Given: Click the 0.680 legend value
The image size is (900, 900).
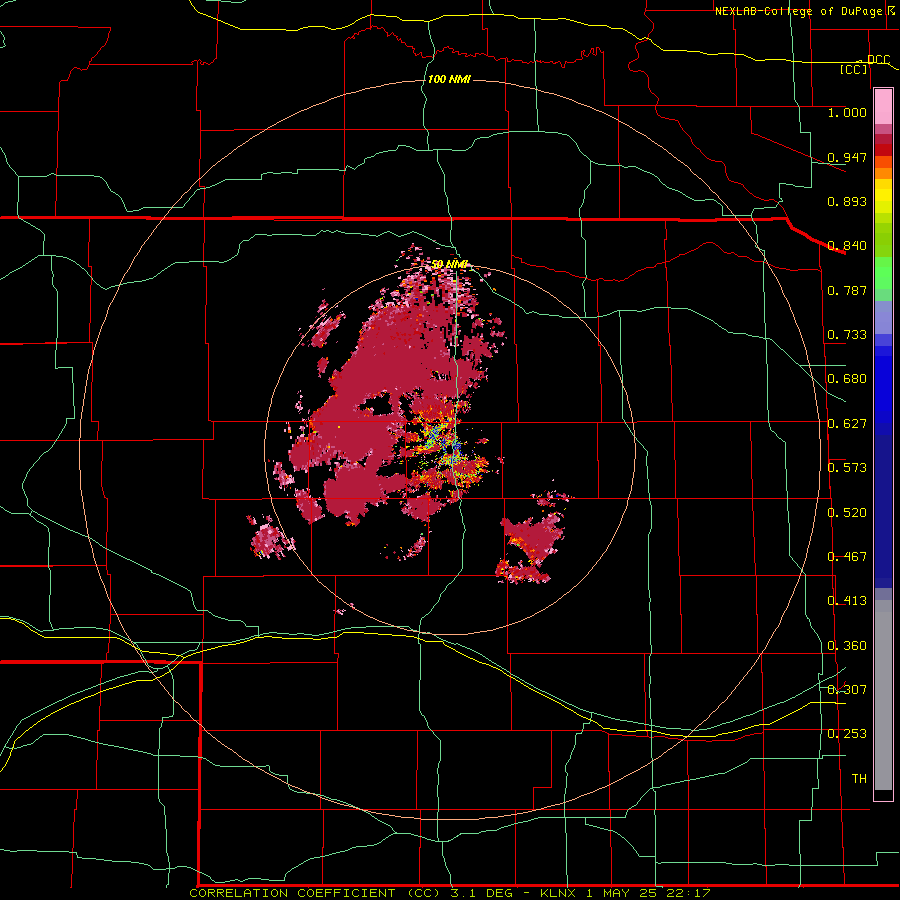Looking at the screenshot, I should [x=847, y=379].
